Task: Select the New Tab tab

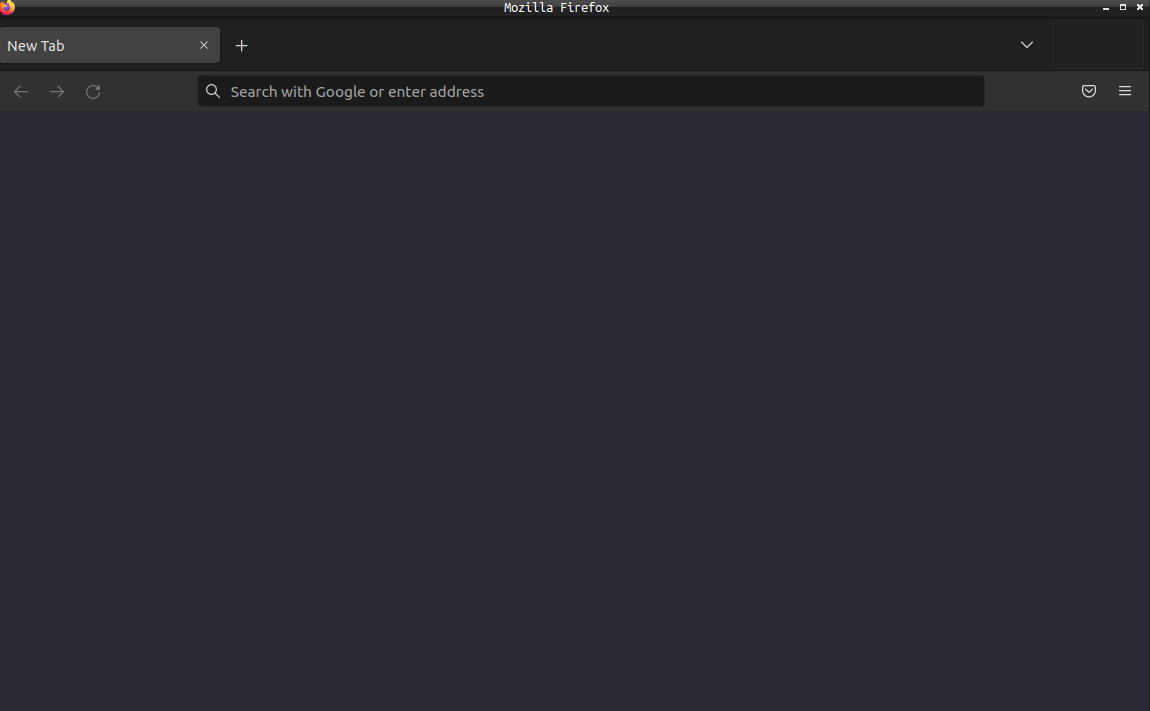Action: click(110, 45)
